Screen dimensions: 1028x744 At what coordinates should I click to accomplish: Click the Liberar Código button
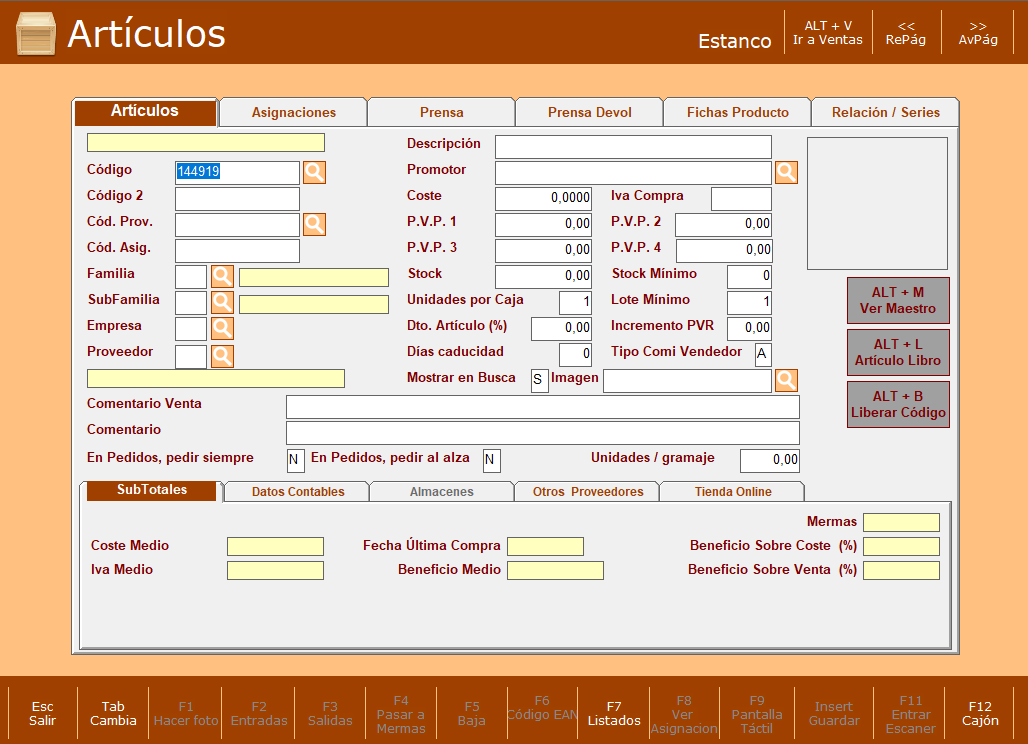click(898, 404)
